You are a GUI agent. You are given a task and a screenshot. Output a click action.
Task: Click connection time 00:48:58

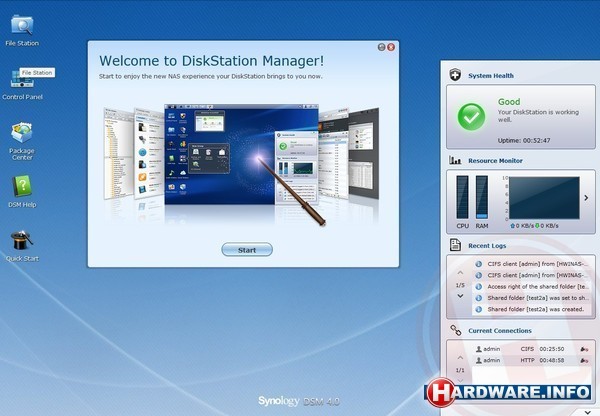click(551, 361)
